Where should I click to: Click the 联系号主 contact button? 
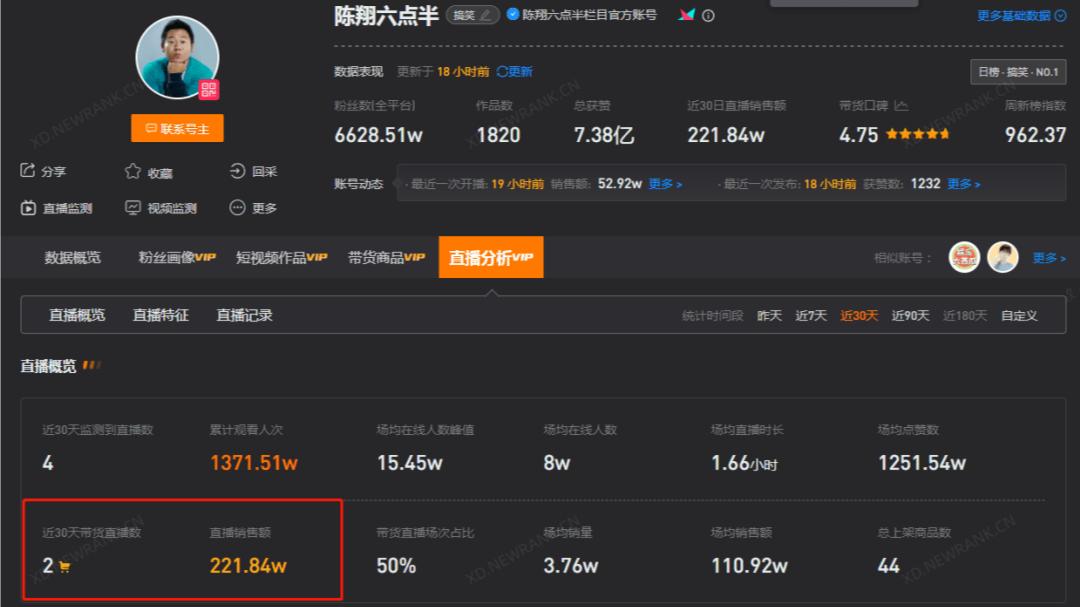pyautogui.click(x=177, y=128)
